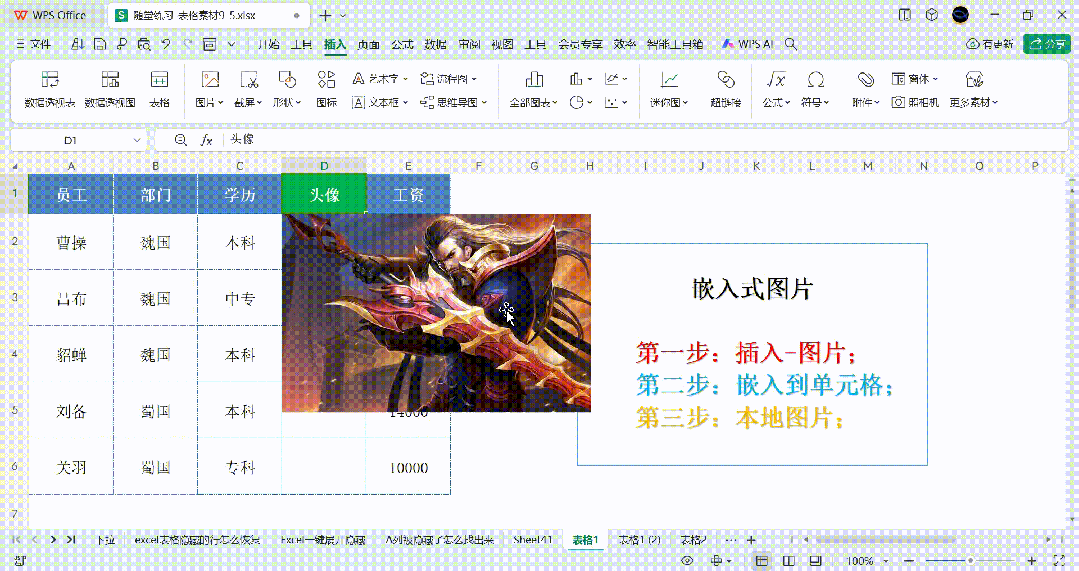1079x571 pixels.
Task: Click zoom out minus button
Action: pyautogui.click(x=909, y=561)
